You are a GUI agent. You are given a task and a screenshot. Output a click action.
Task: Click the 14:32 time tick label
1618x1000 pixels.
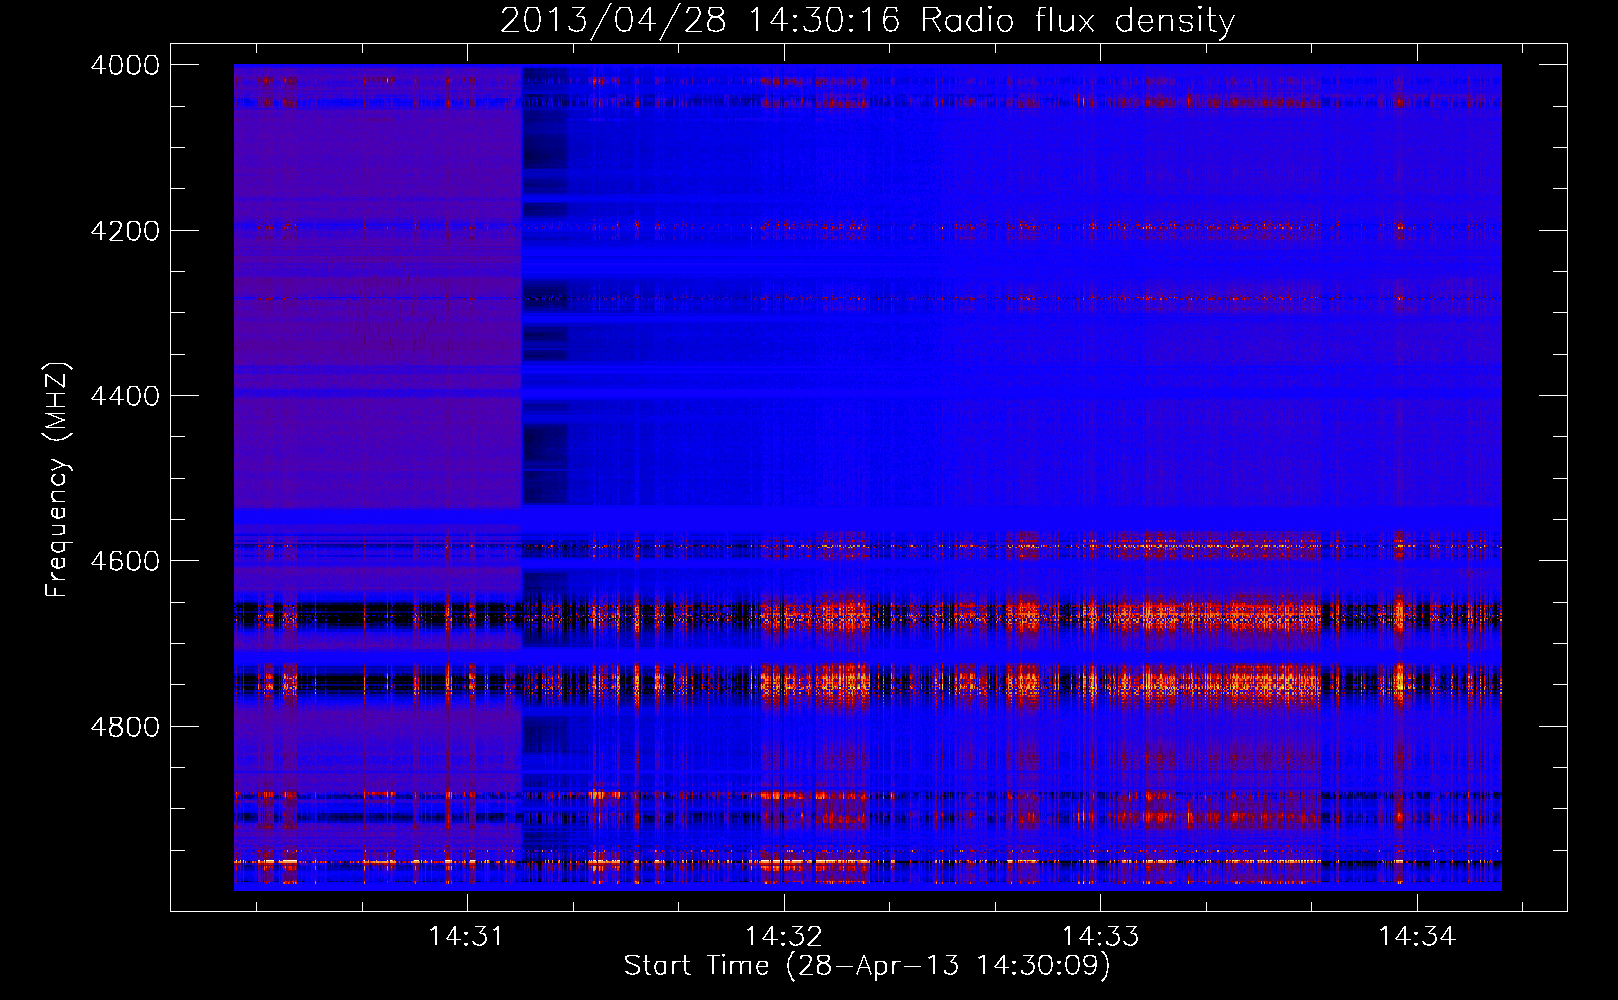[784, 937]
